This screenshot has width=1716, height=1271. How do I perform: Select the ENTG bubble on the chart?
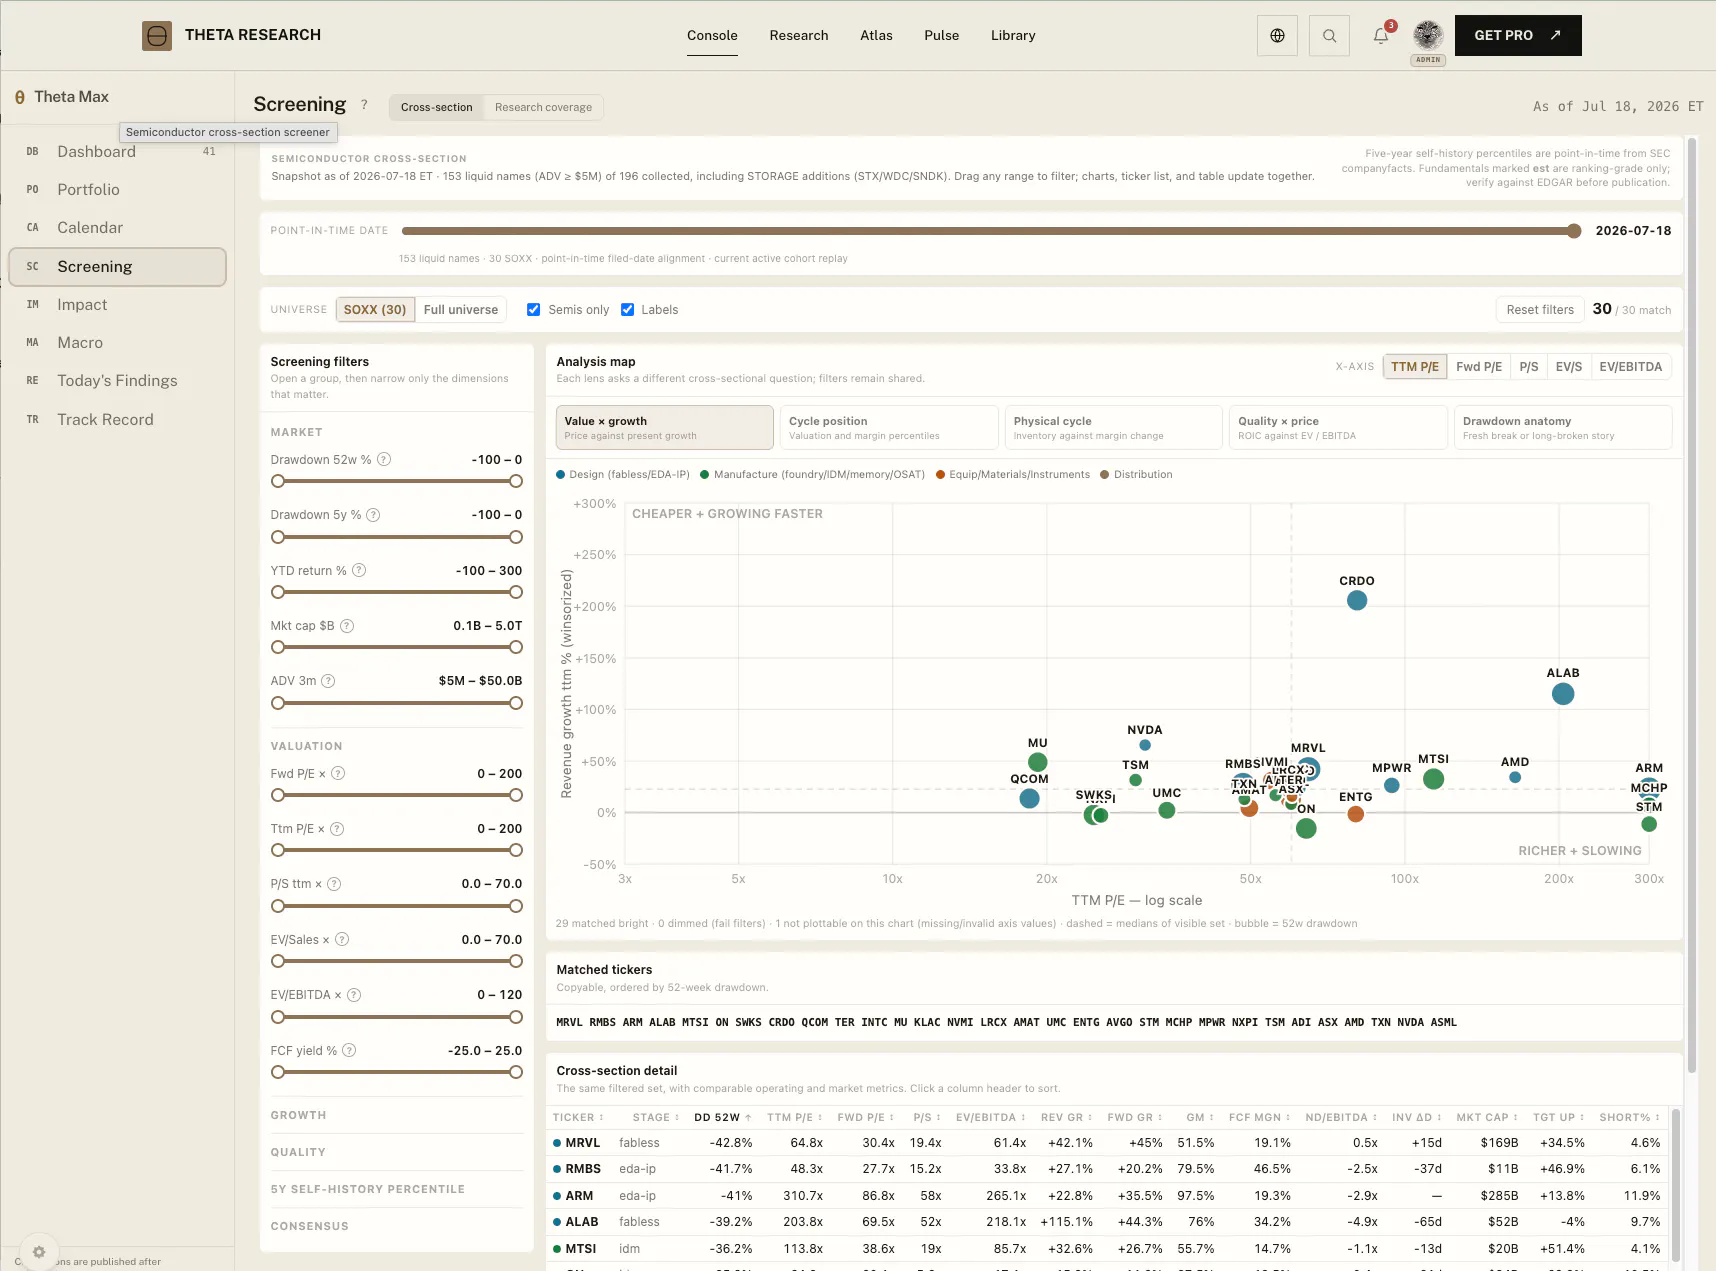(x=1355, y=814)
